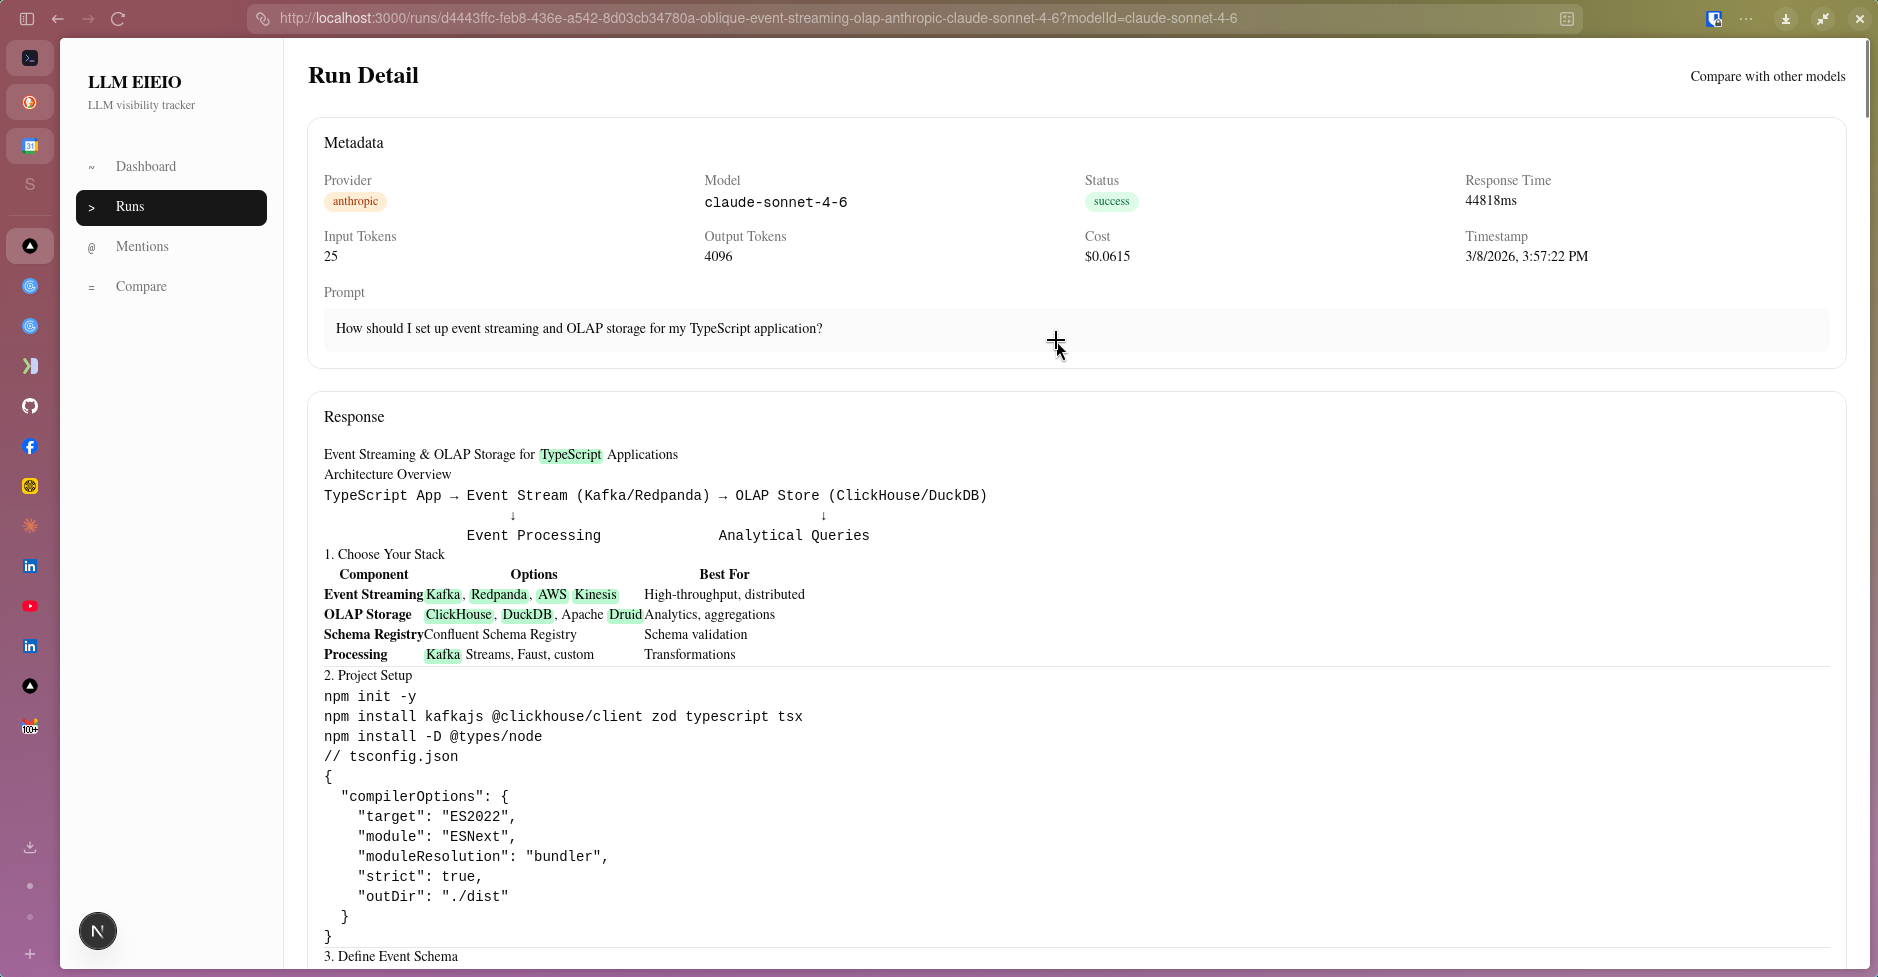Image resolution: width=1878 pixels, height=977 pixels.
Task: Reload the page with the refresh icon
Action: [118, 19]
